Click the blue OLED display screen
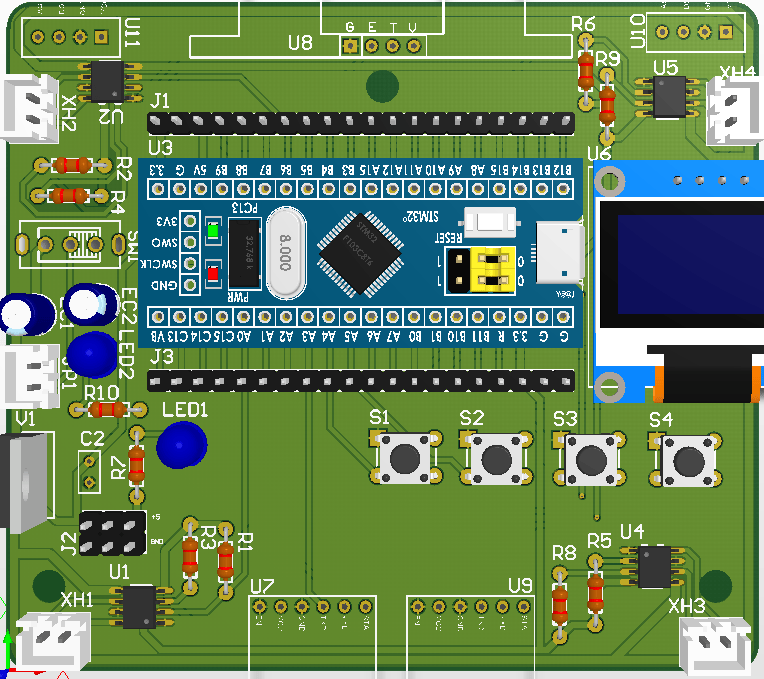 (x=690, y=264)
